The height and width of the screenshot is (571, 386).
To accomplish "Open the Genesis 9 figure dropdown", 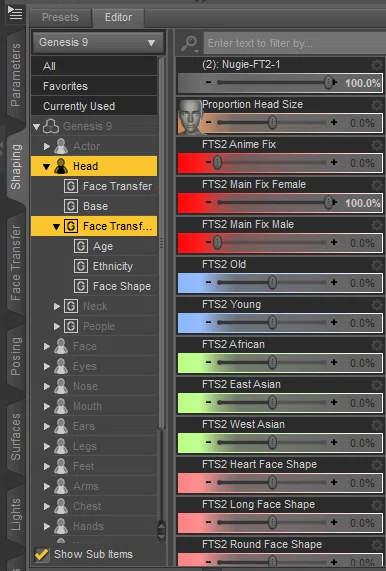I will (x=98, y=43).
